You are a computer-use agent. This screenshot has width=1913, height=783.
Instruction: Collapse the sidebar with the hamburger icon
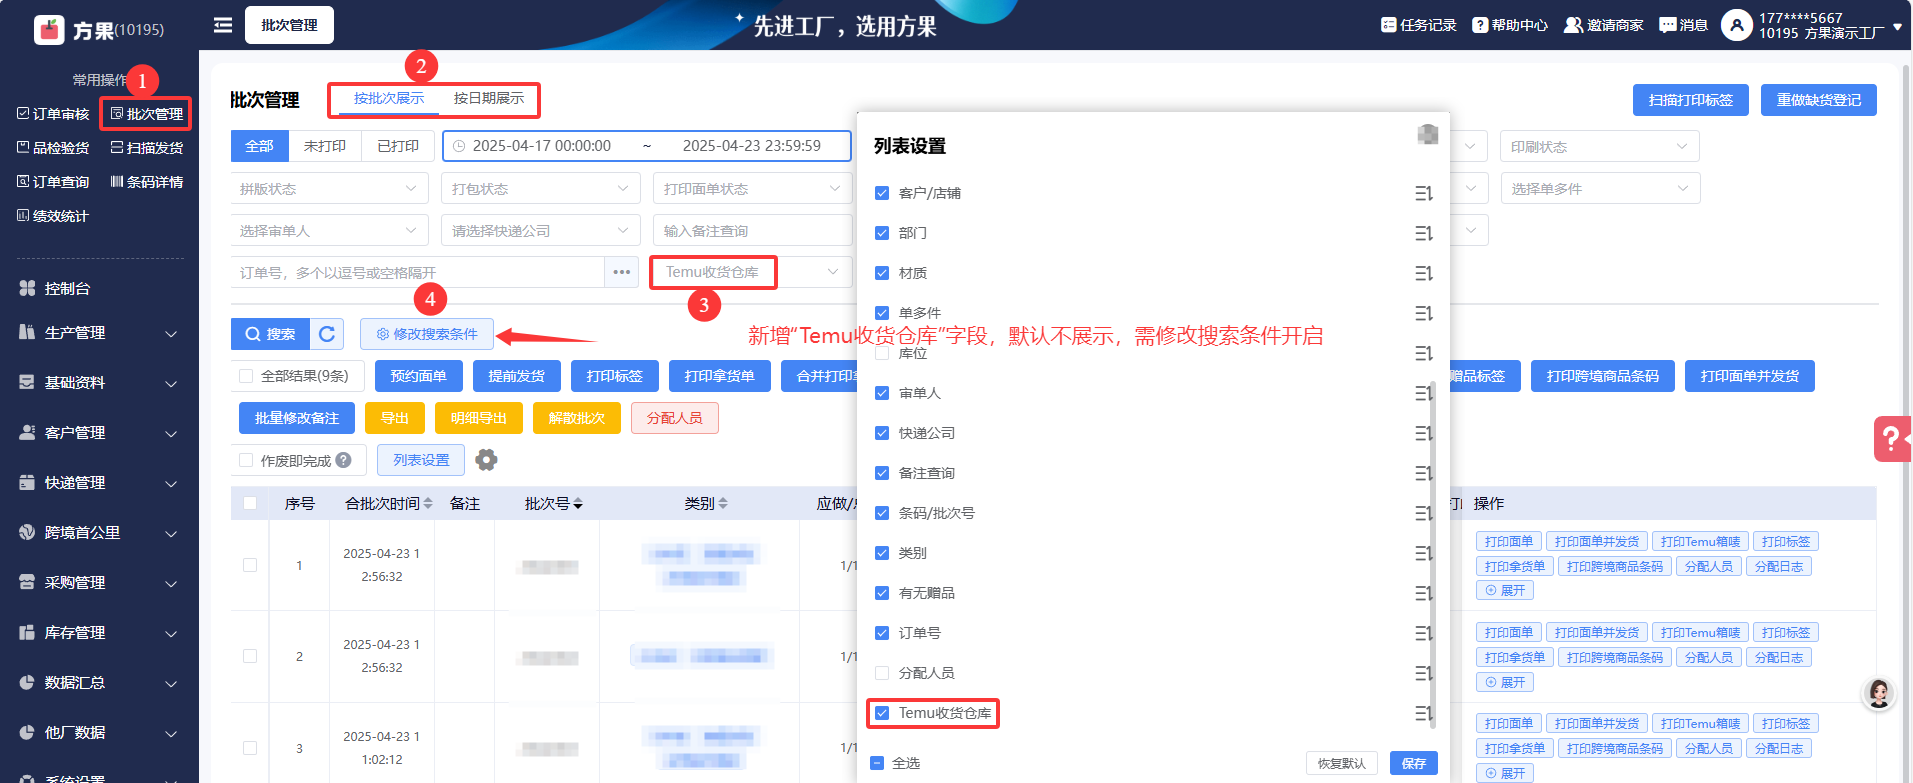pos(223,25)
